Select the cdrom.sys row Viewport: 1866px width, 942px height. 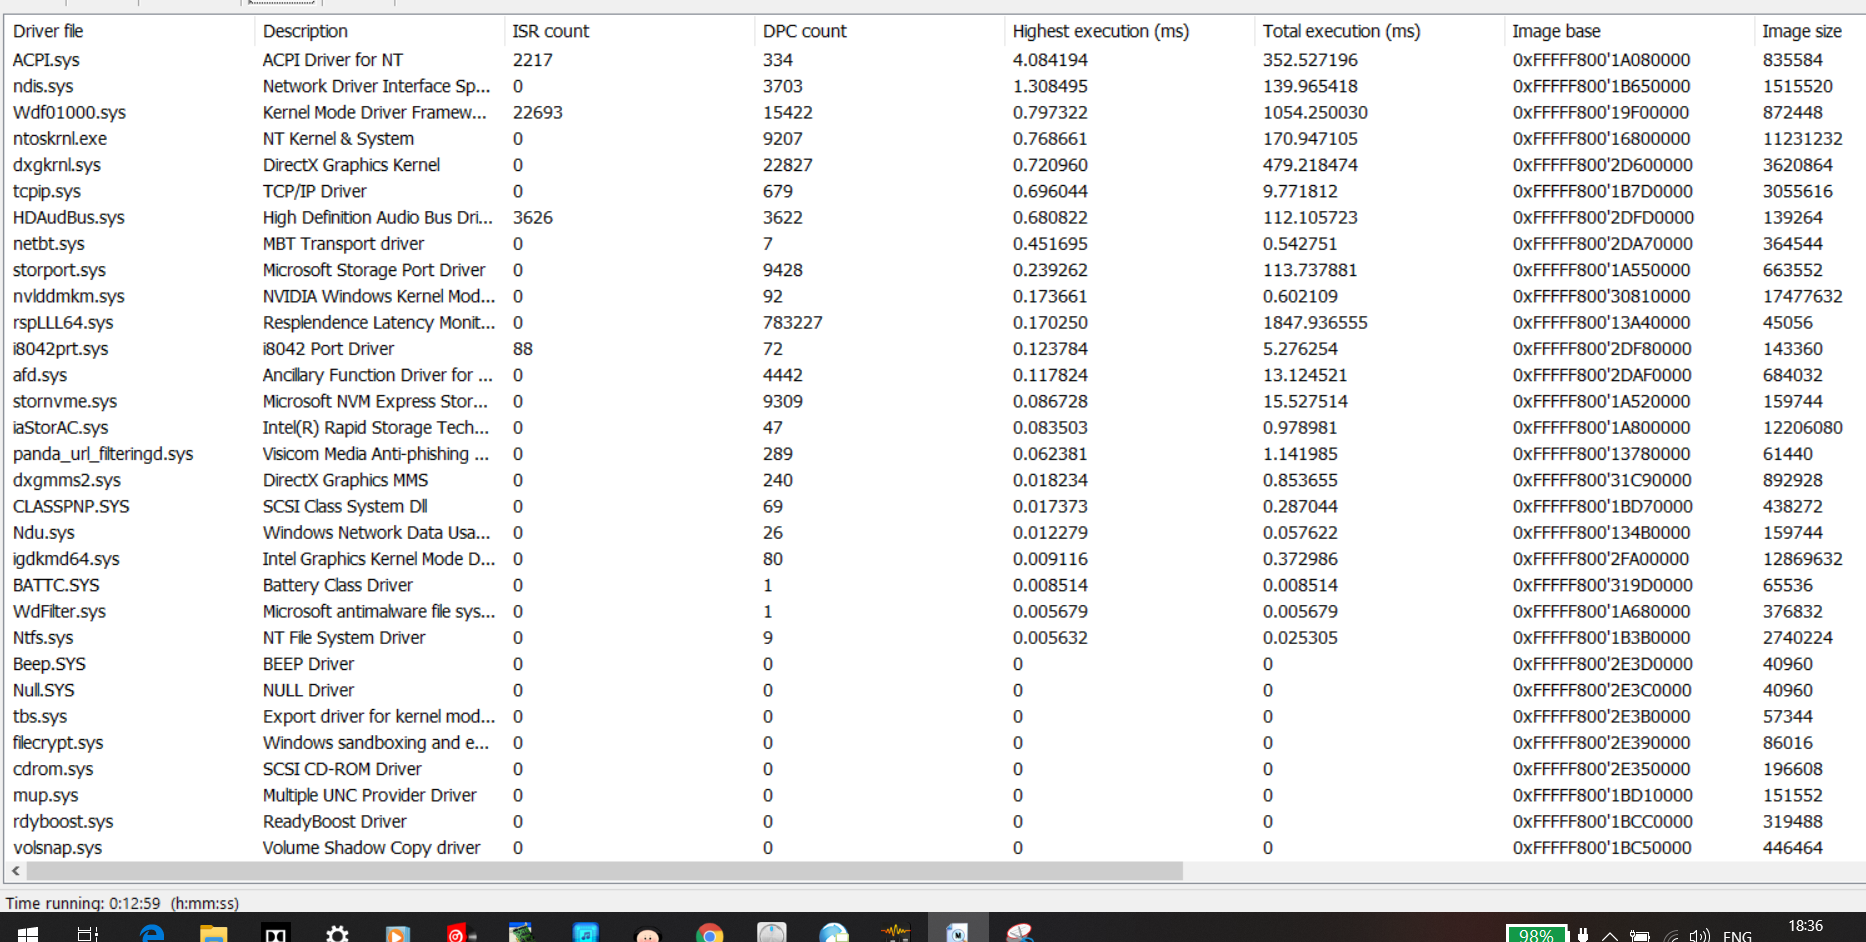[935, 768]
